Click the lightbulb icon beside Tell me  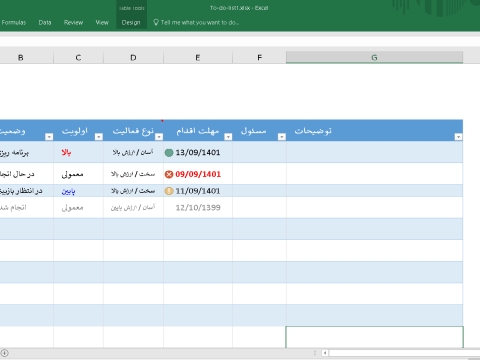pos(156,22)
